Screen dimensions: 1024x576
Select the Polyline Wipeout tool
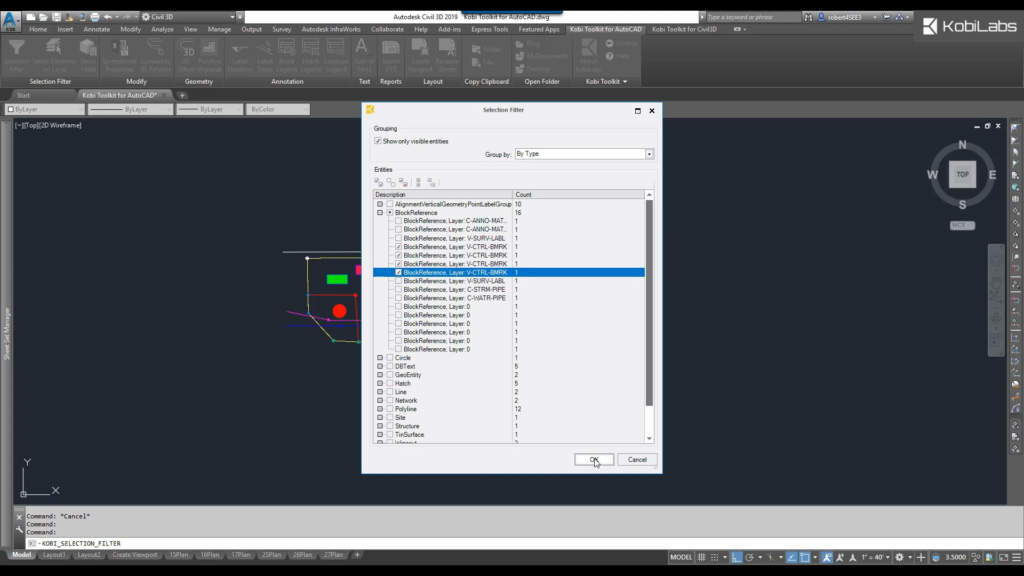pyautogui.click(x=210, y=56)
